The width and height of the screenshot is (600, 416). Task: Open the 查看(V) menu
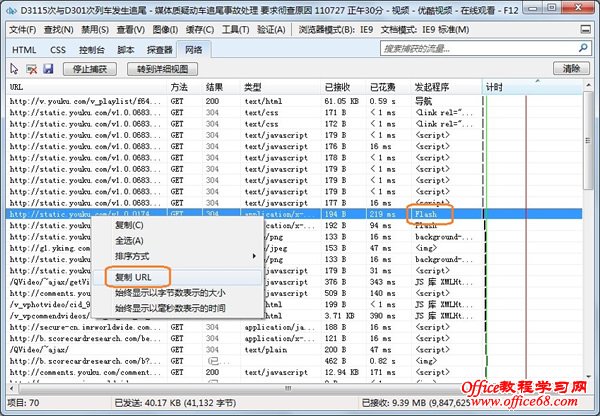click(x=130, y=29)
